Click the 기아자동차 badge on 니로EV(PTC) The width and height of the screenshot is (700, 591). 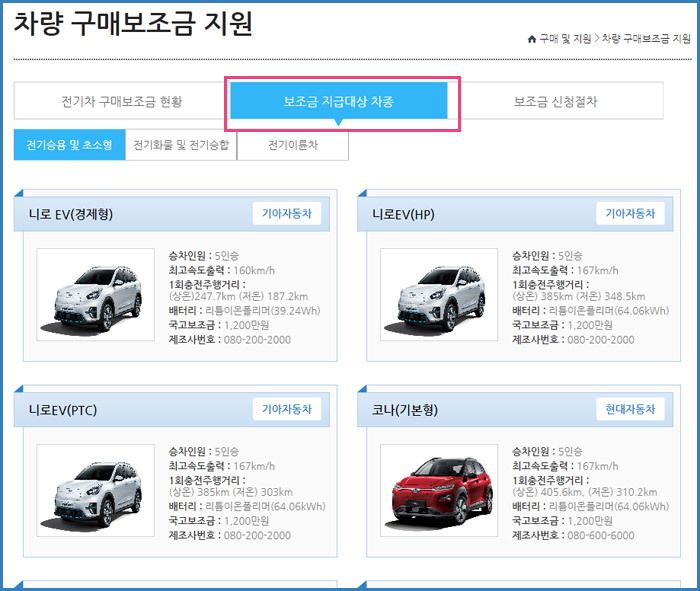287,409
